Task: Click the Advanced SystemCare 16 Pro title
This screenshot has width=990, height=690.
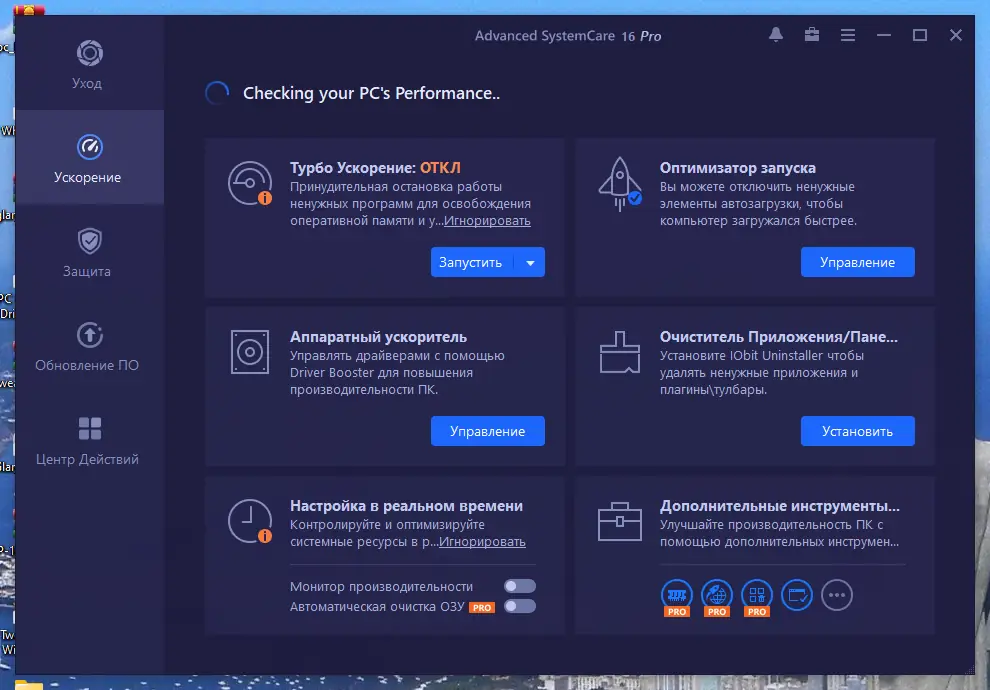Action: click(x=568, y=36)
